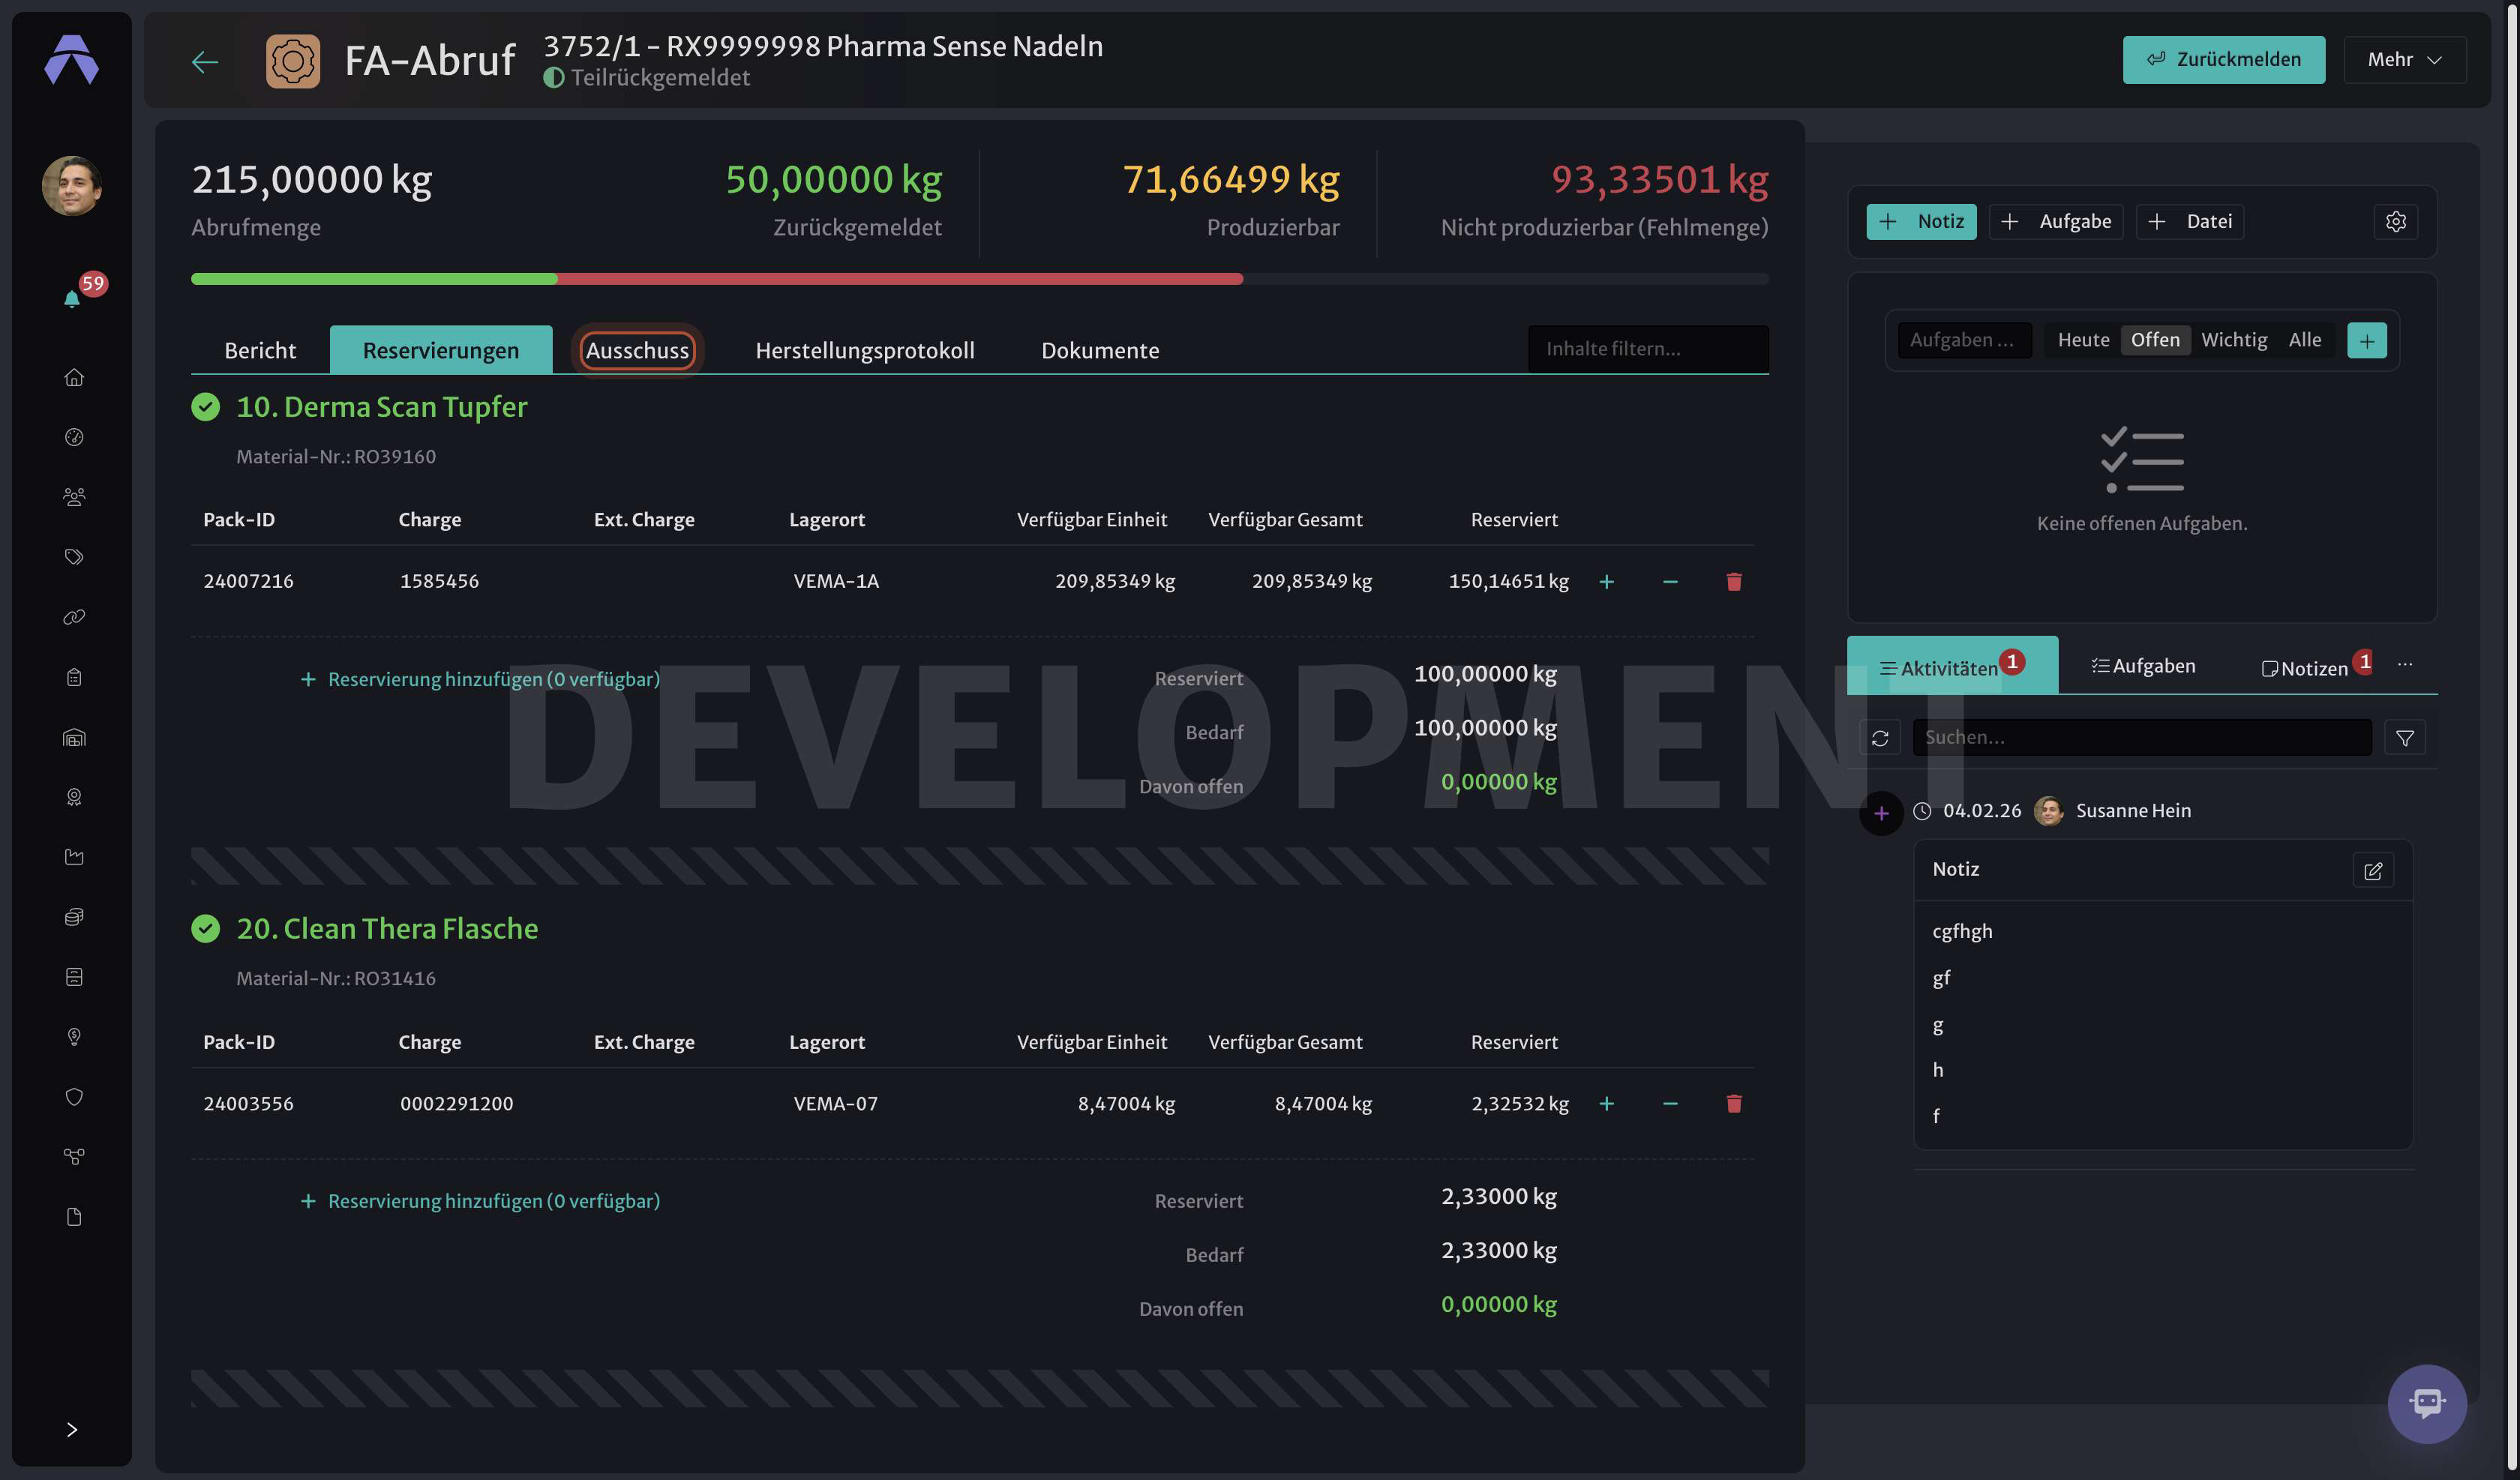This screenshot has width=2520, height=1480.
Task: Refresh the activities list
Action: pyautogui.click(x=1880, y=737)
